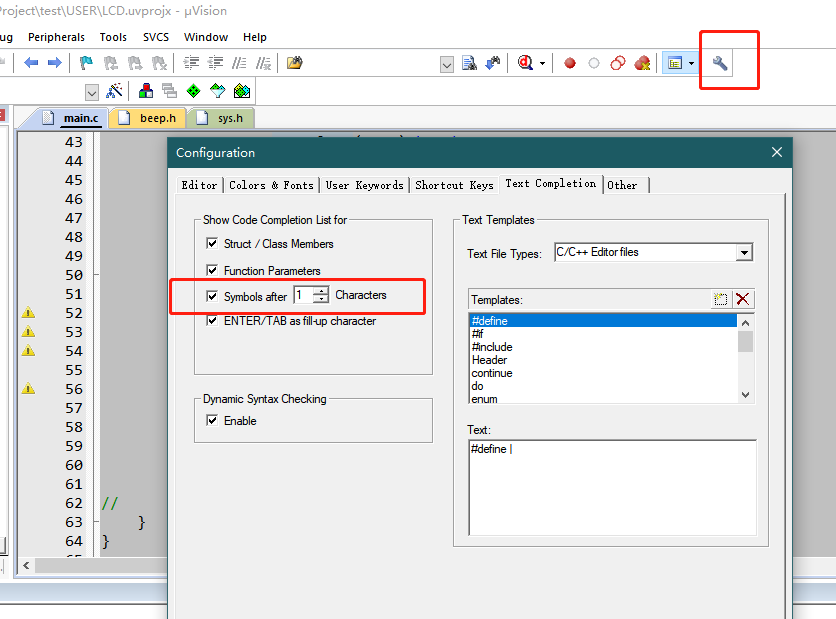This screenshot has width=836, height=619.
Task: Switch to the User Keywords tab
Action: [365, 185]
